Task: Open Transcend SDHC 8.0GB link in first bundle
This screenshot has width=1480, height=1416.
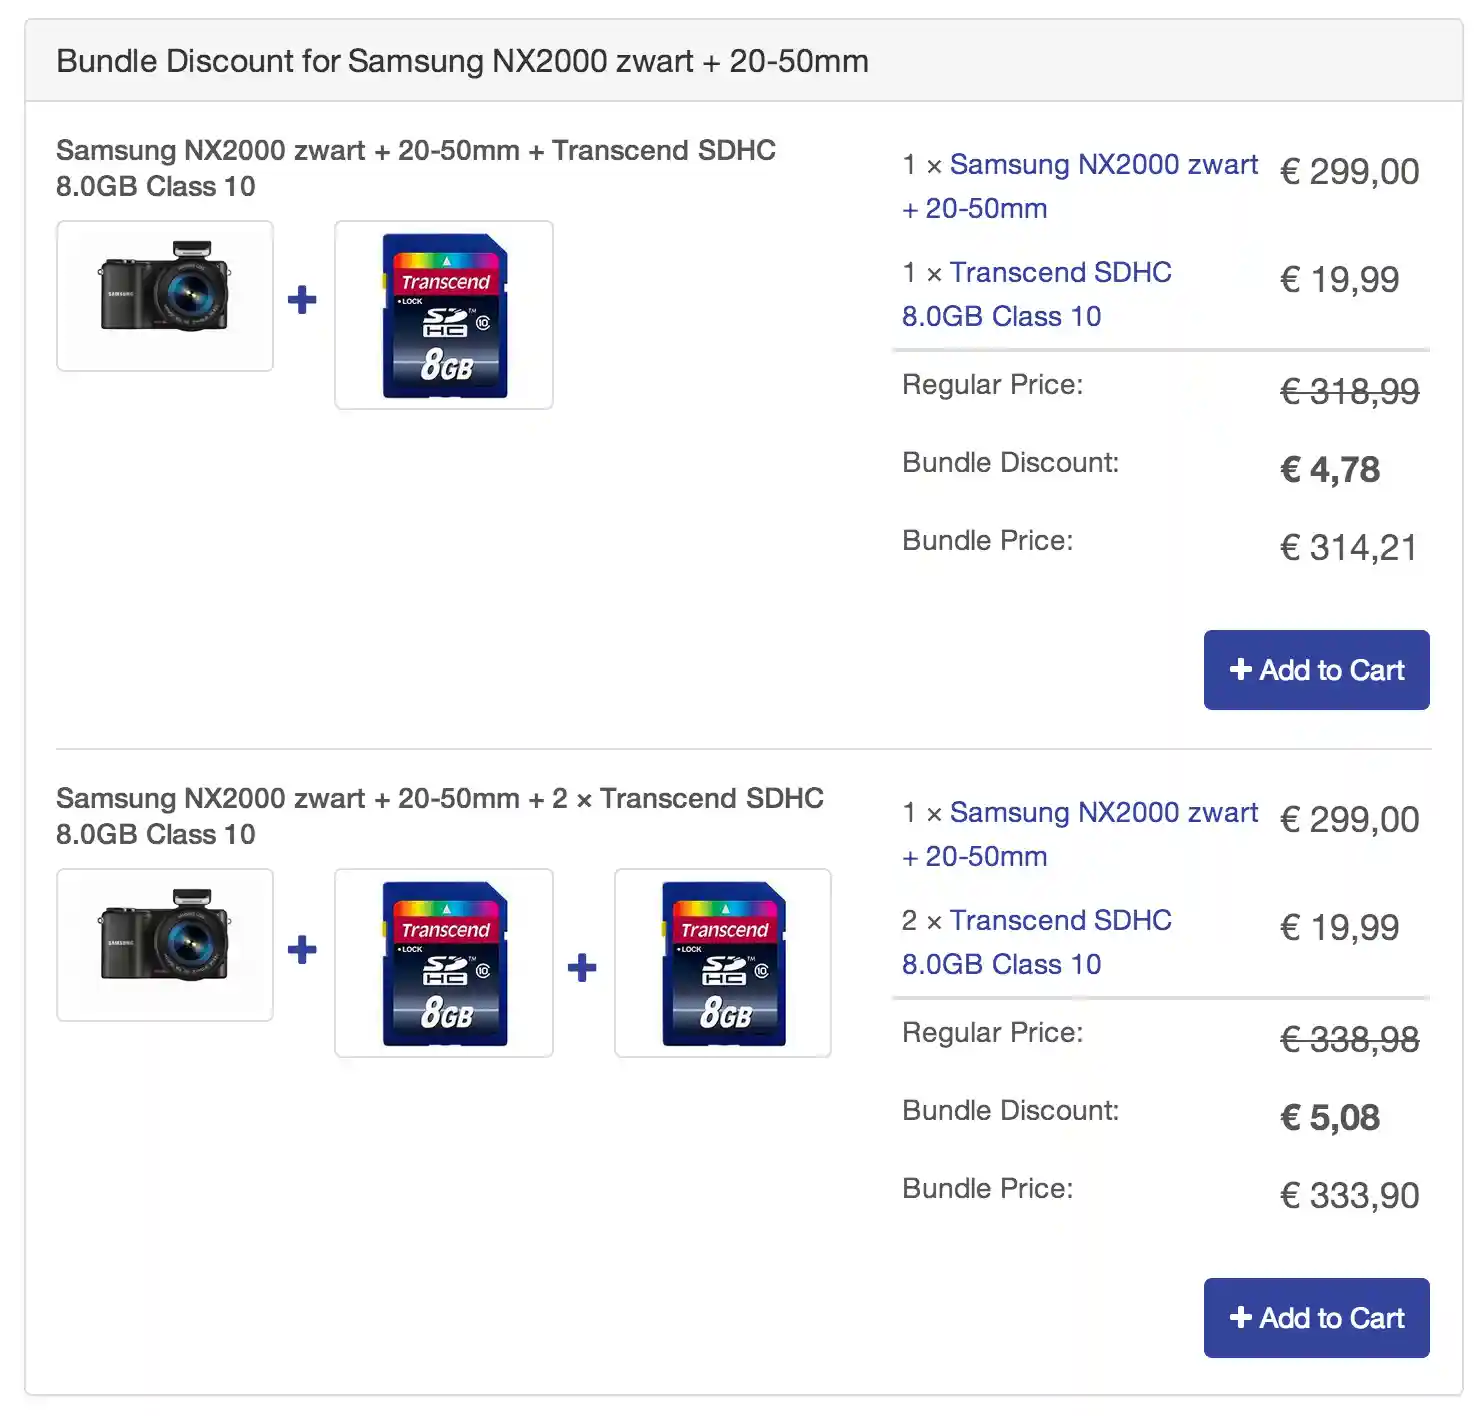Action: click(x=1060, y=273)
